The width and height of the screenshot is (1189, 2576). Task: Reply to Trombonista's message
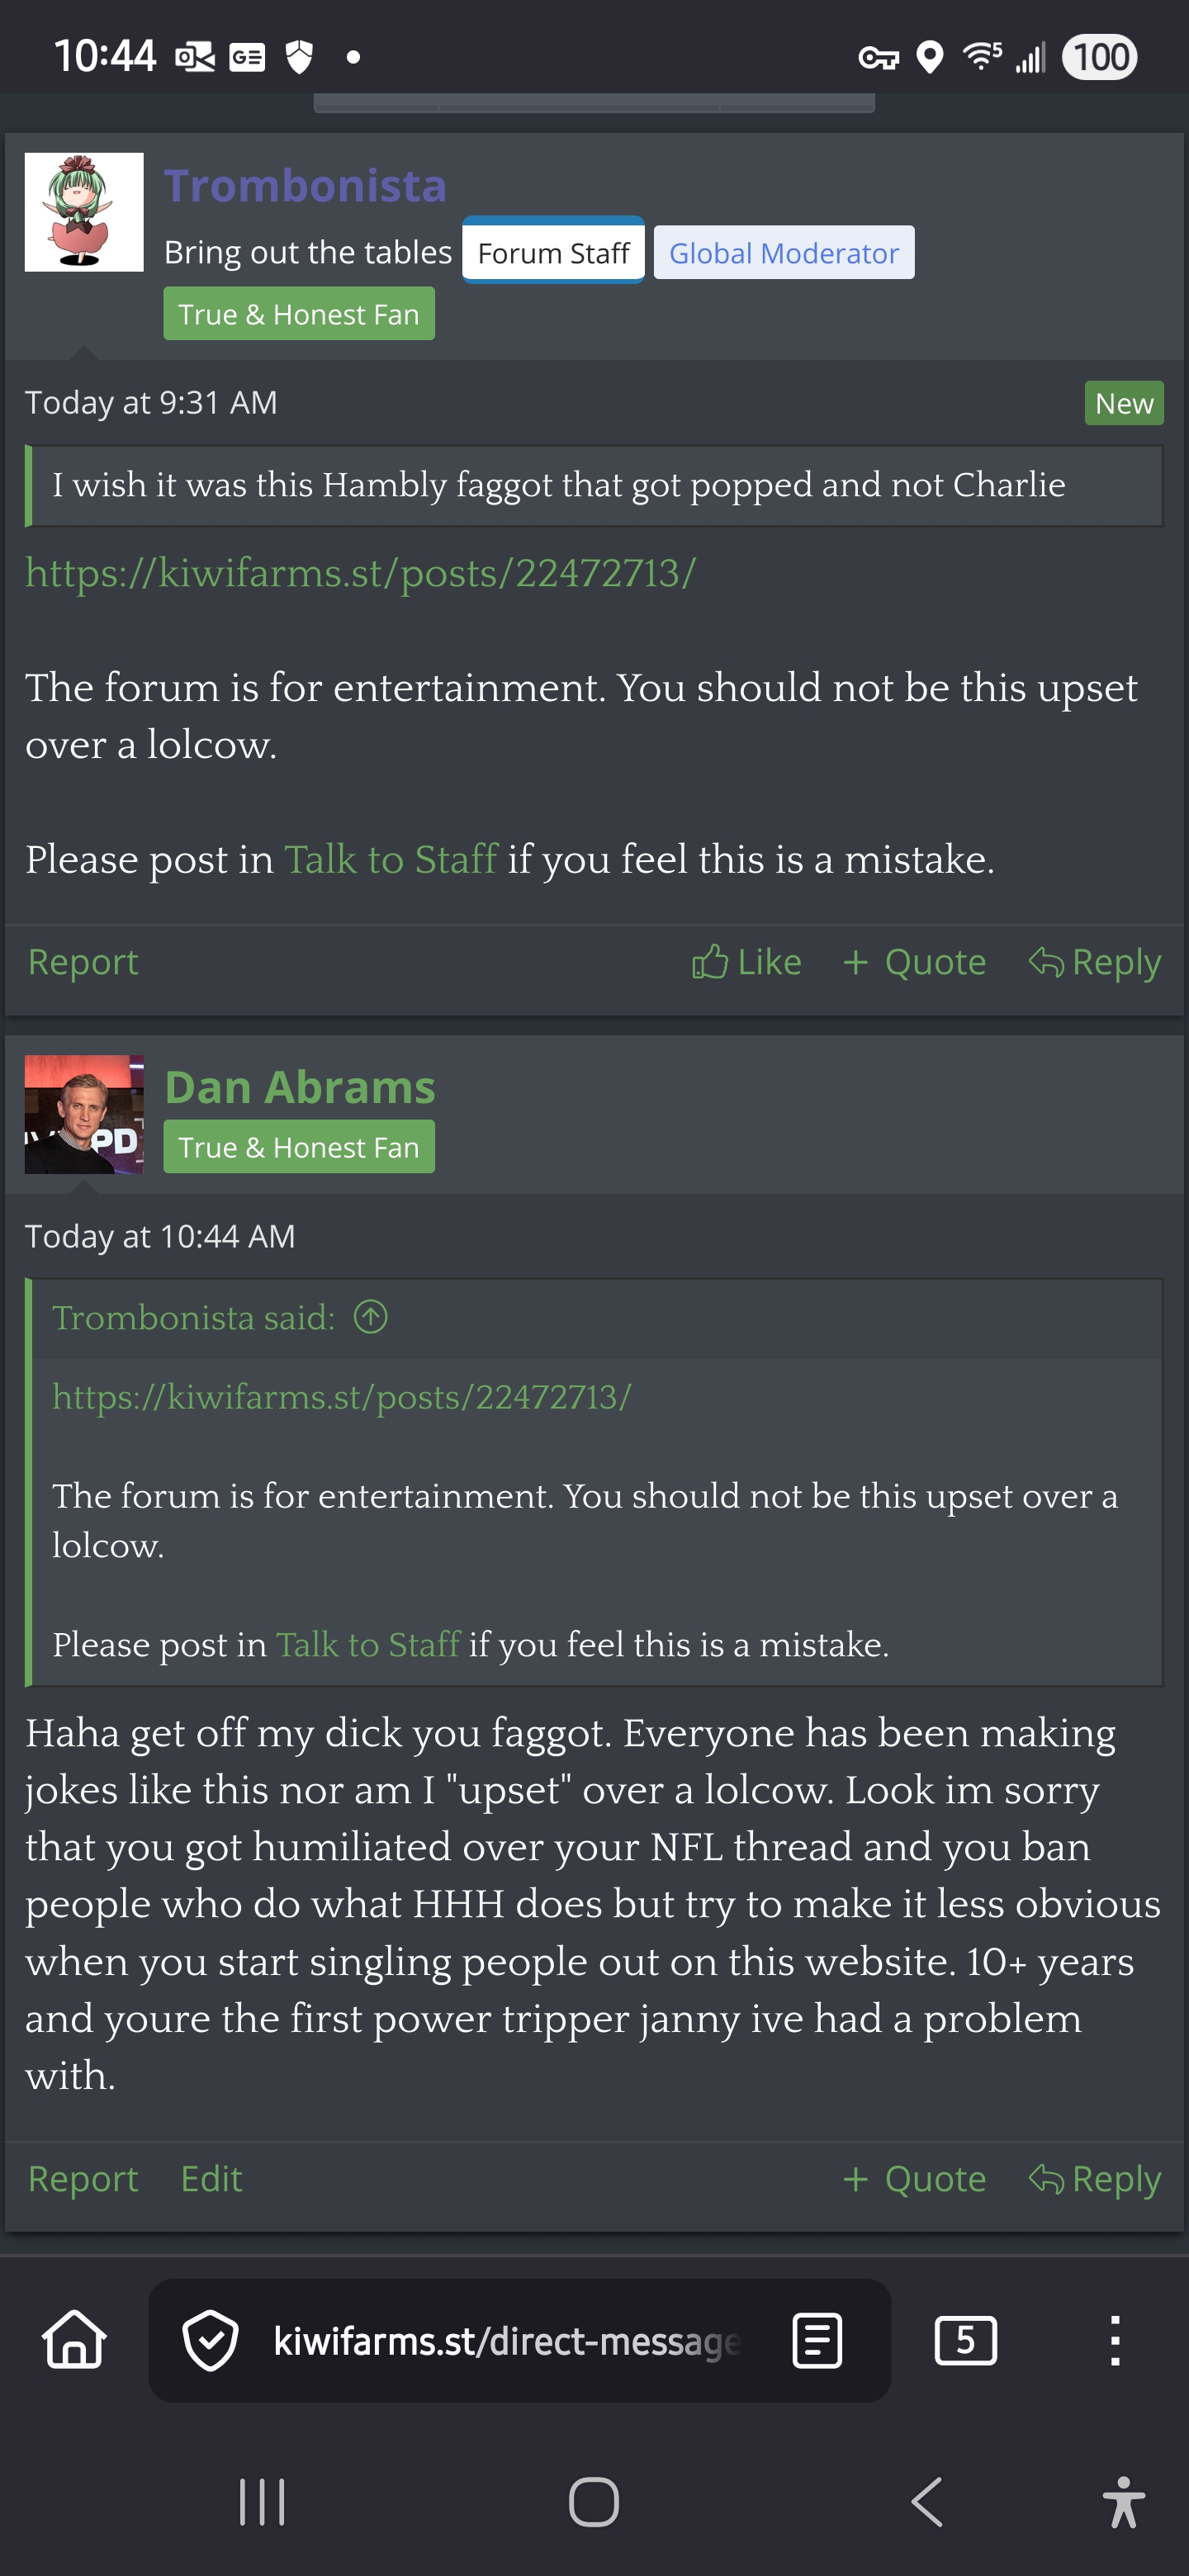pyautogui.click(x=1094, y=962)
